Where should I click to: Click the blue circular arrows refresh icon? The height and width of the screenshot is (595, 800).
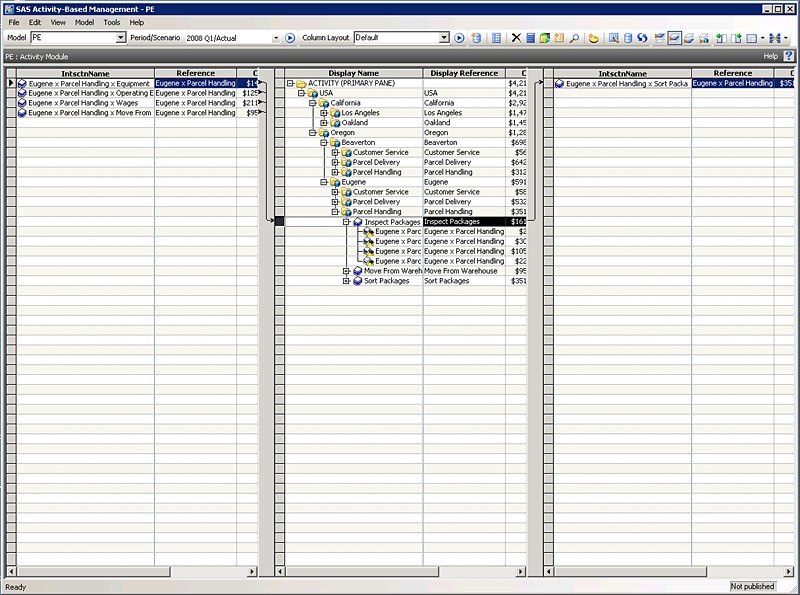pyautogui.click(x=642, y=38)
